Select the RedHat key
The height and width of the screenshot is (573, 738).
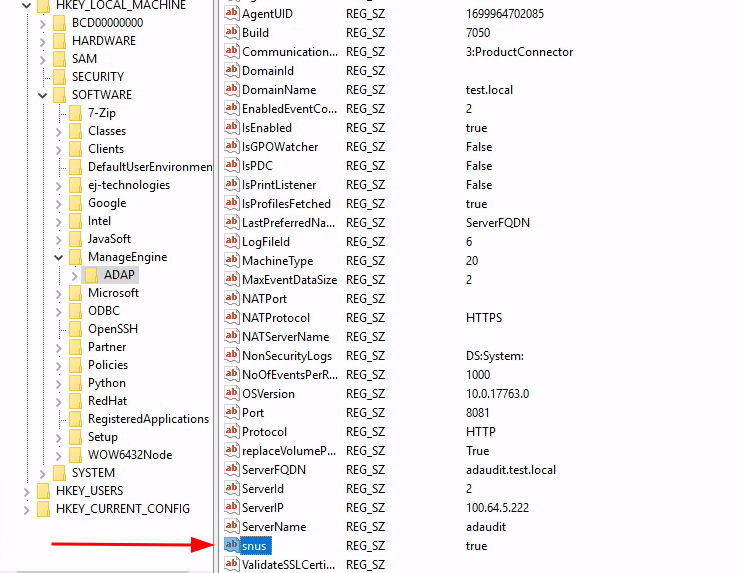click(x=107, y=401)
